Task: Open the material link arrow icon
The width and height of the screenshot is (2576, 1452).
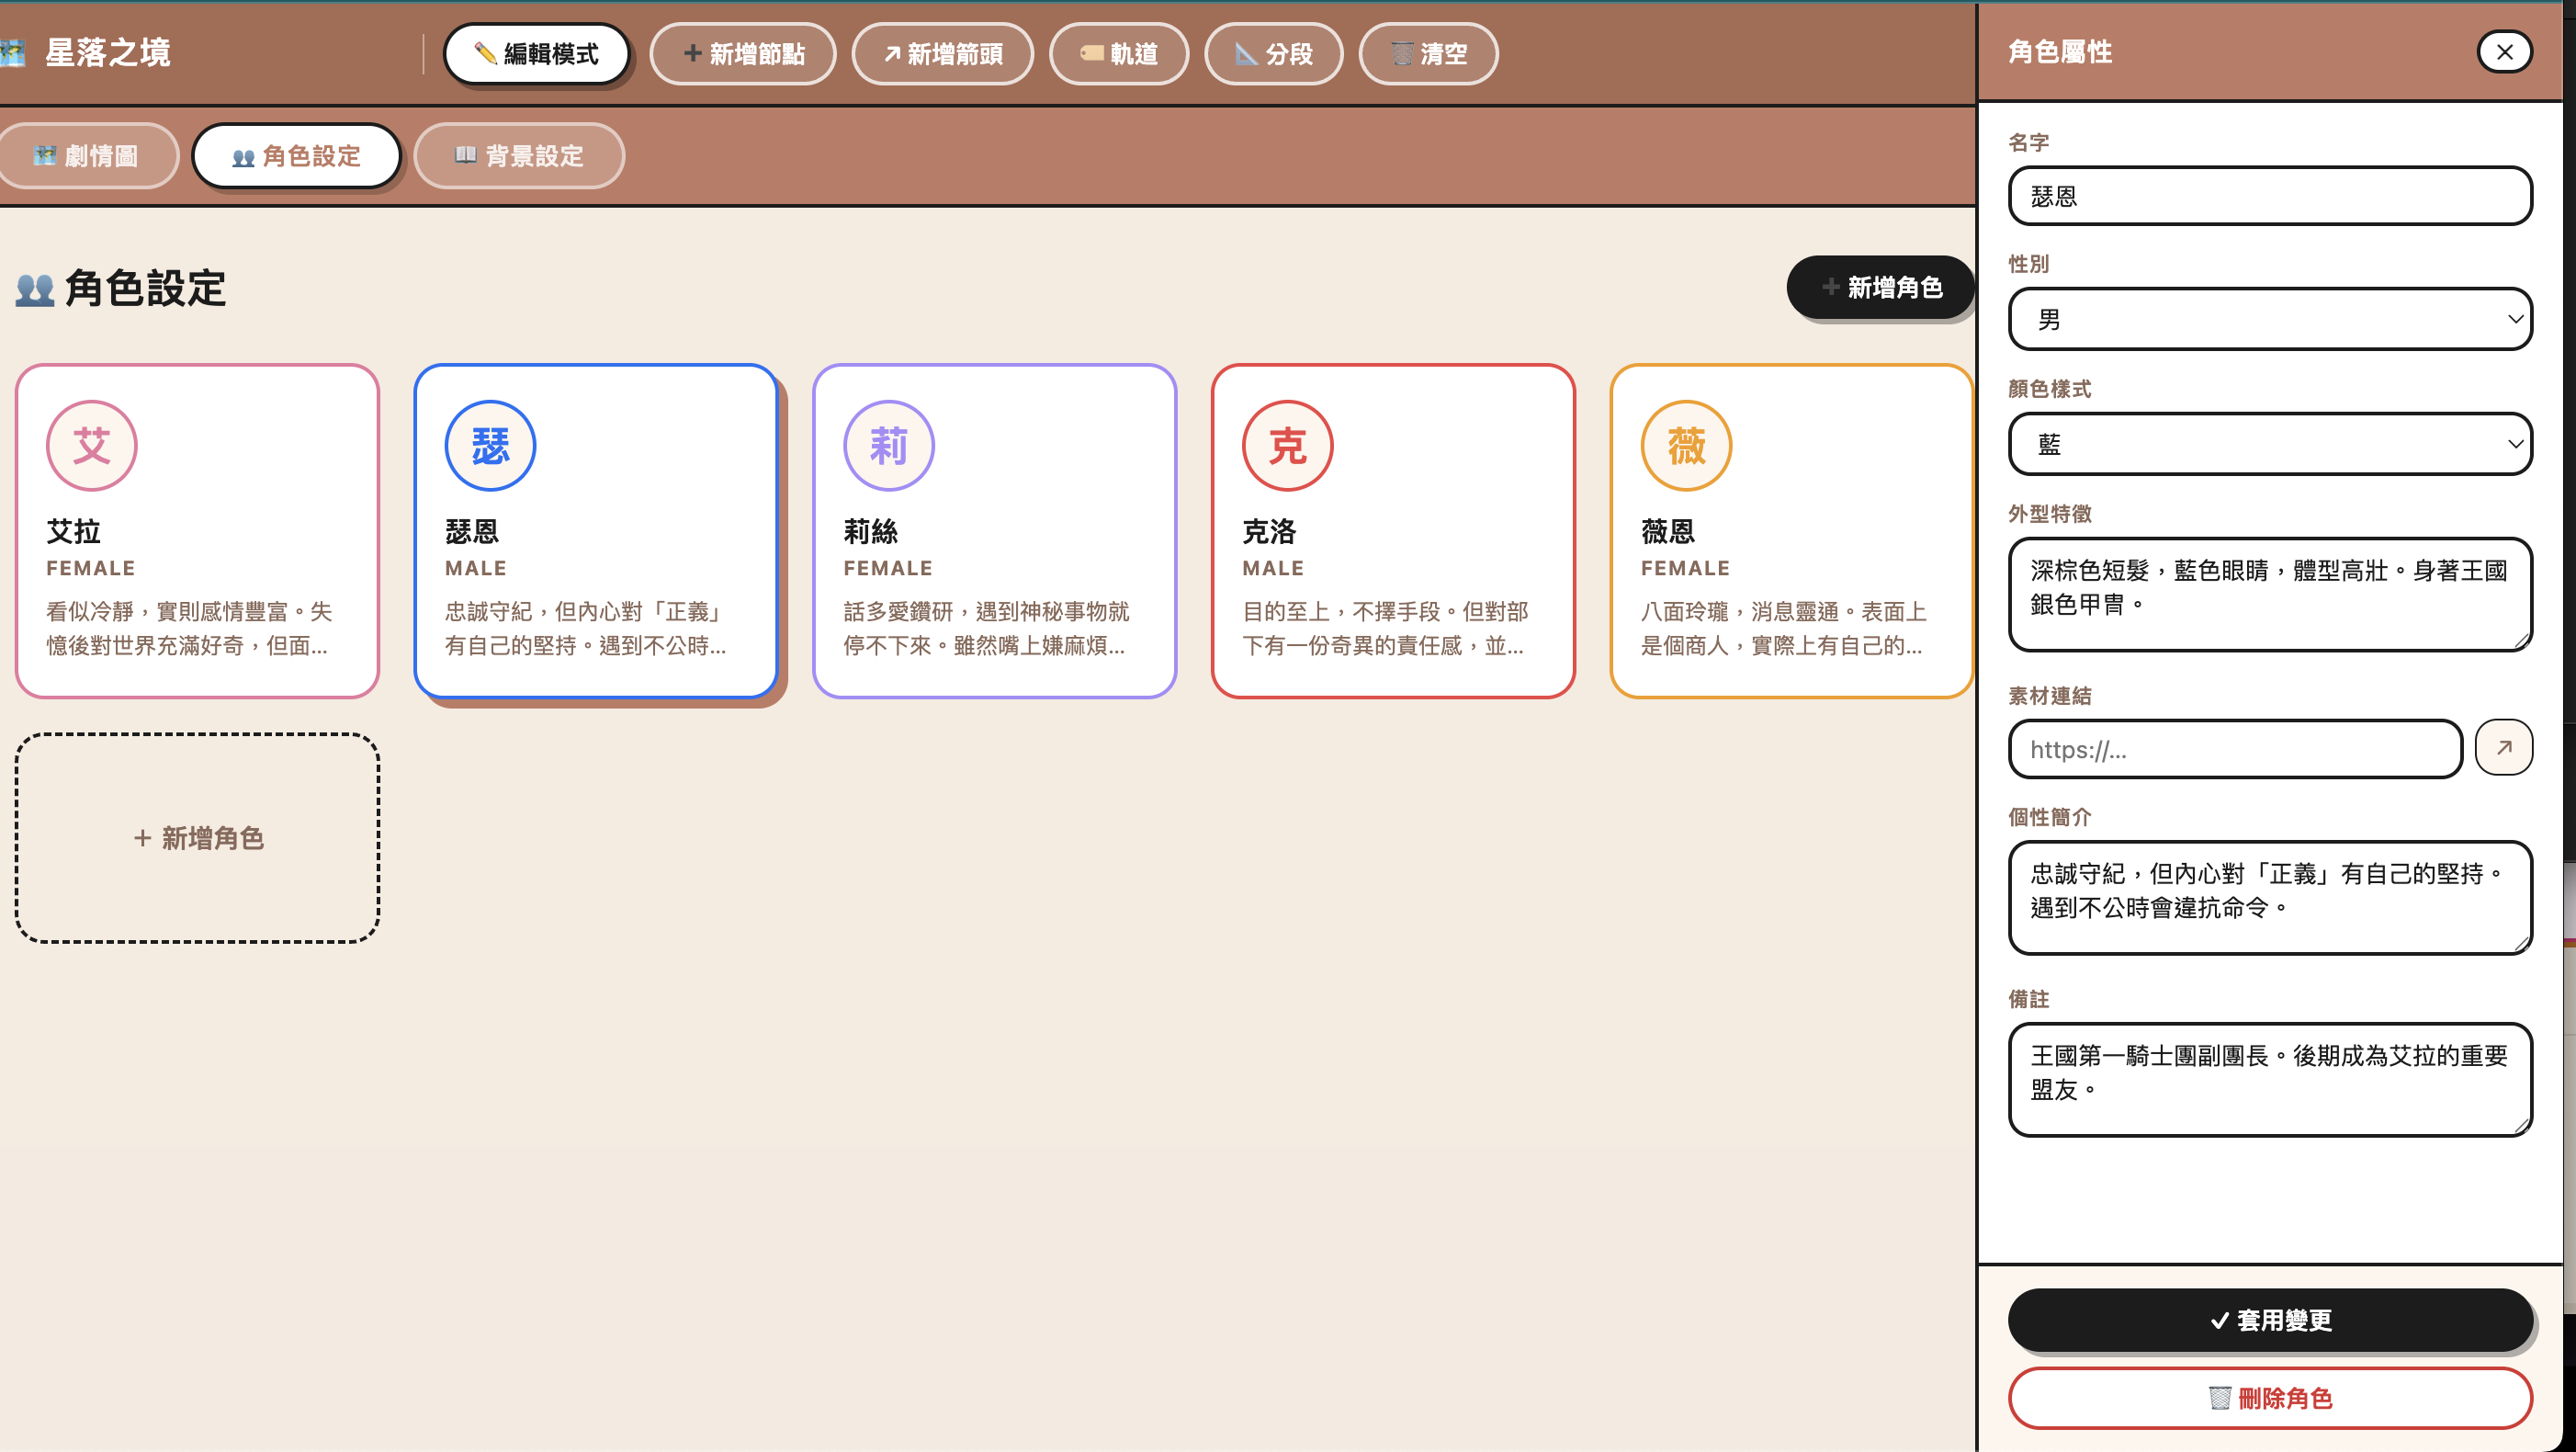Action: [2503, 748]
